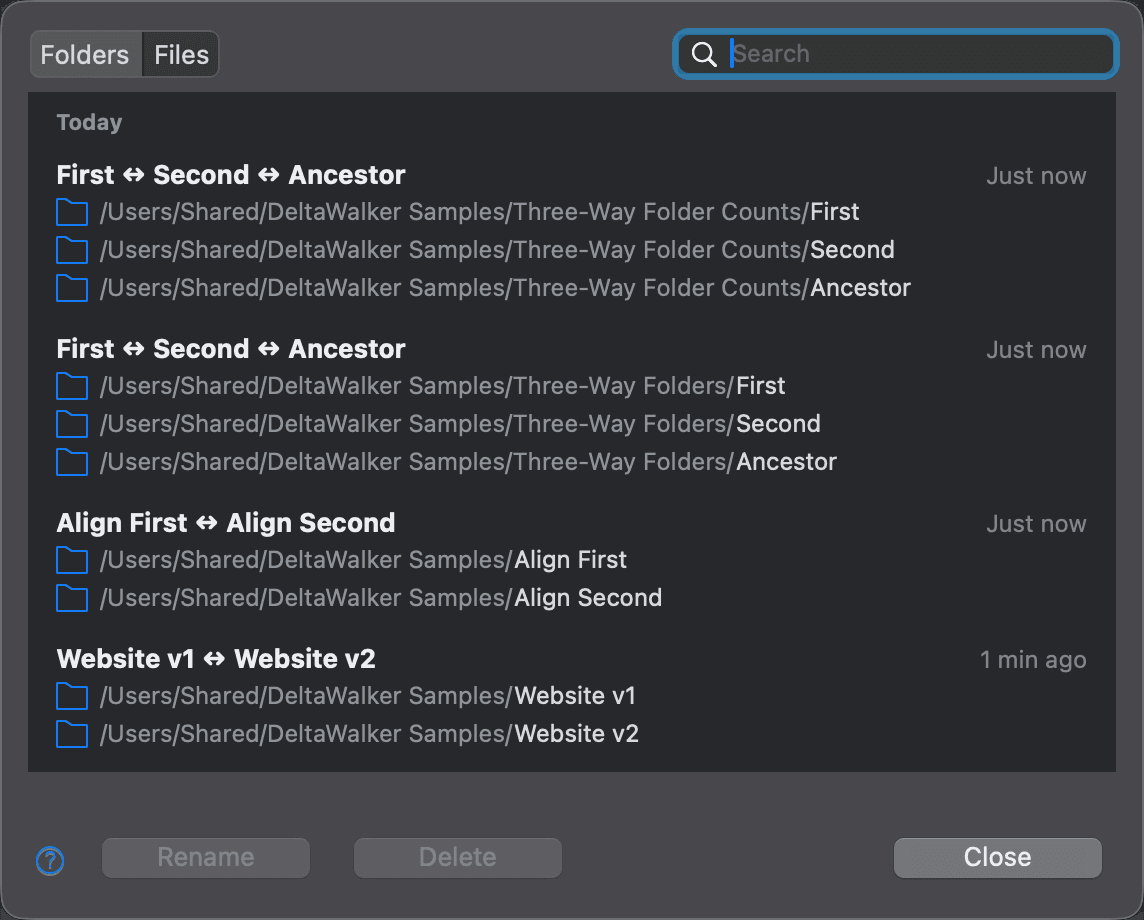Click folder icon for Three-Way Folder Counts/Ancestor
1144x920 pixels.
72,288
